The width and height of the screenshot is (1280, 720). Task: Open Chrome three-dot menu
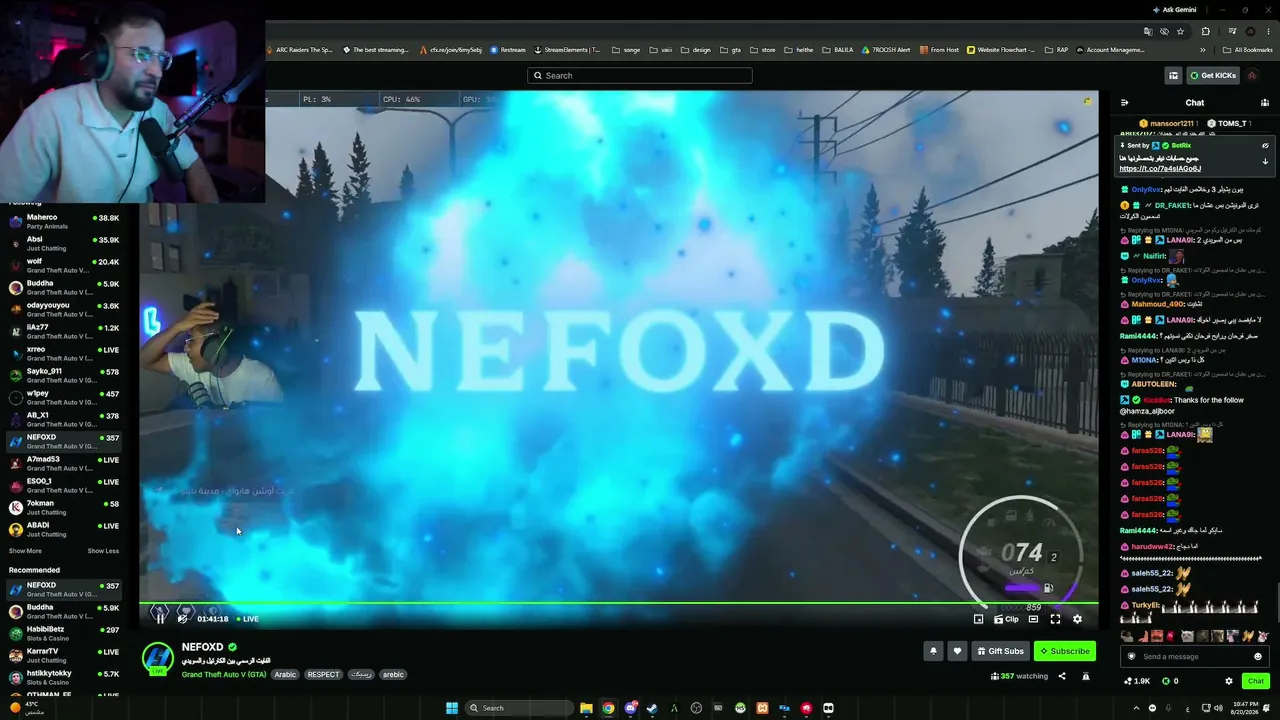[1270, 31]
